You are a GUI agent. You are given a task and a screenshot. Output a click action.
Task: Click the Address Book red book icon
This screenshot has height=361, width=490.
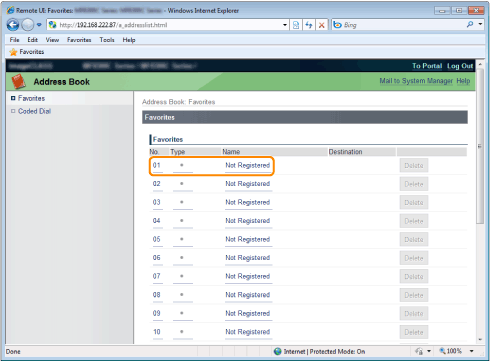point(18,81)
